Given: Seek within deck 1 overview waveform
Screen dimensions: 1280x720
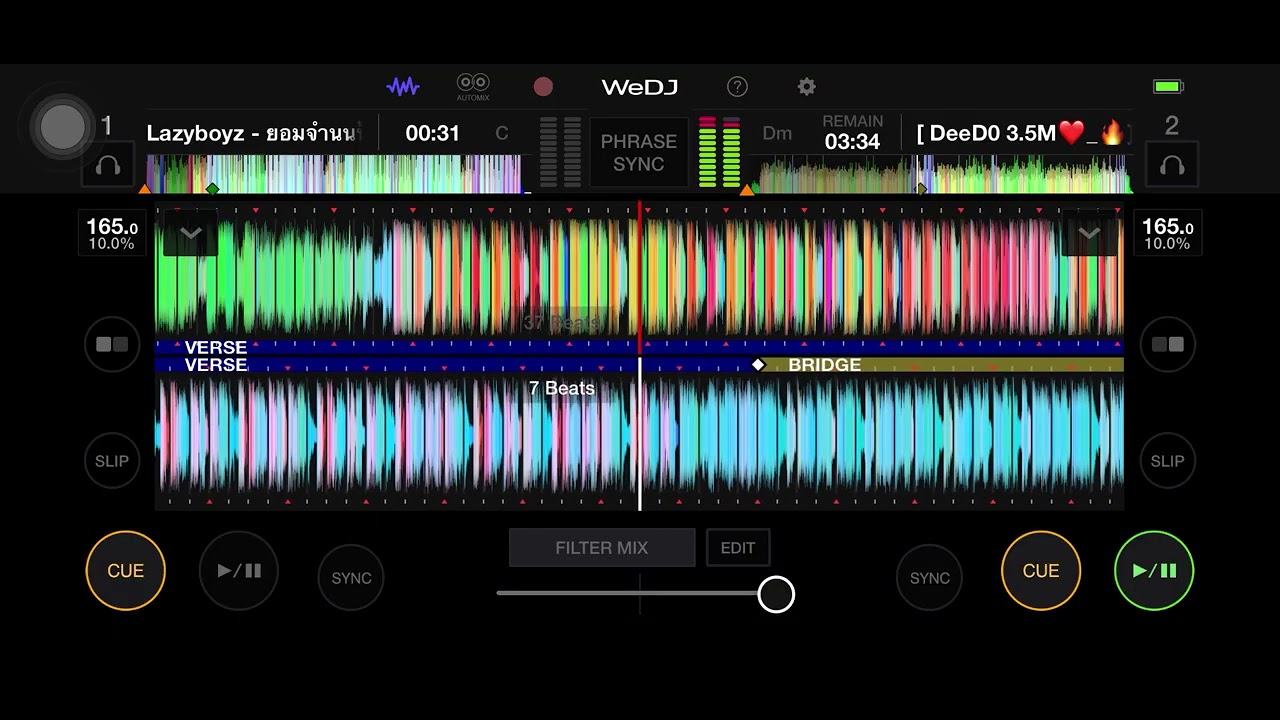Looking at the screenshot, I should (x=336, y=173).
